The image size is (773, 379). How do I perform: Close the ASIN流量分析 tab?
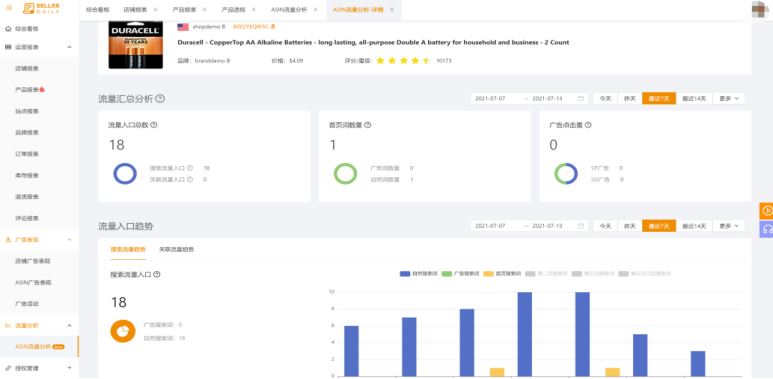pyautogui.click(x=316, y=10)
